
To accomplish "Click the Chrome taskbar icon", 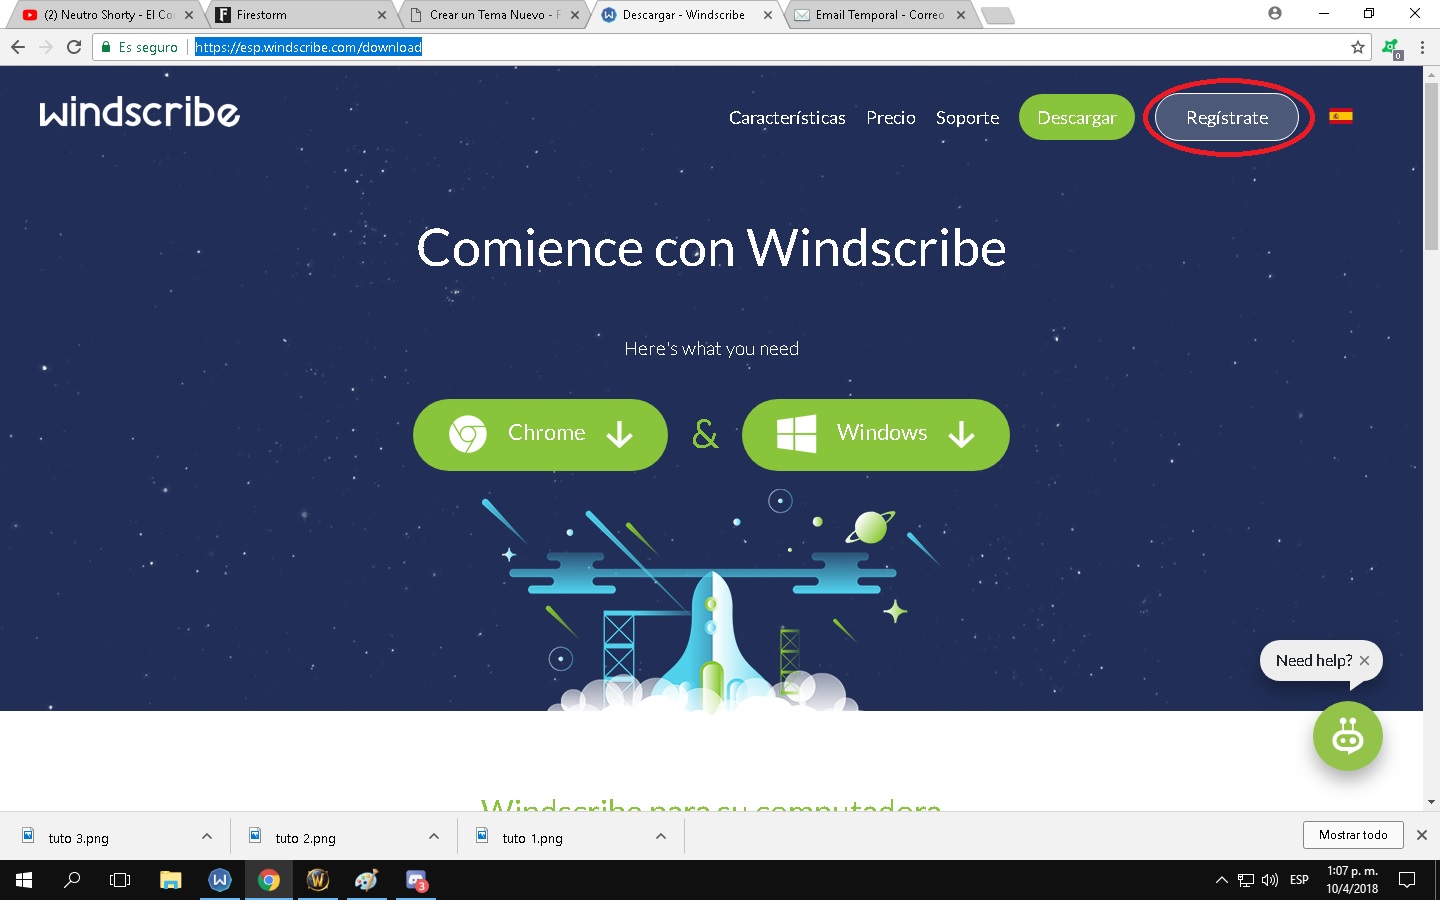I will [269, 880].
